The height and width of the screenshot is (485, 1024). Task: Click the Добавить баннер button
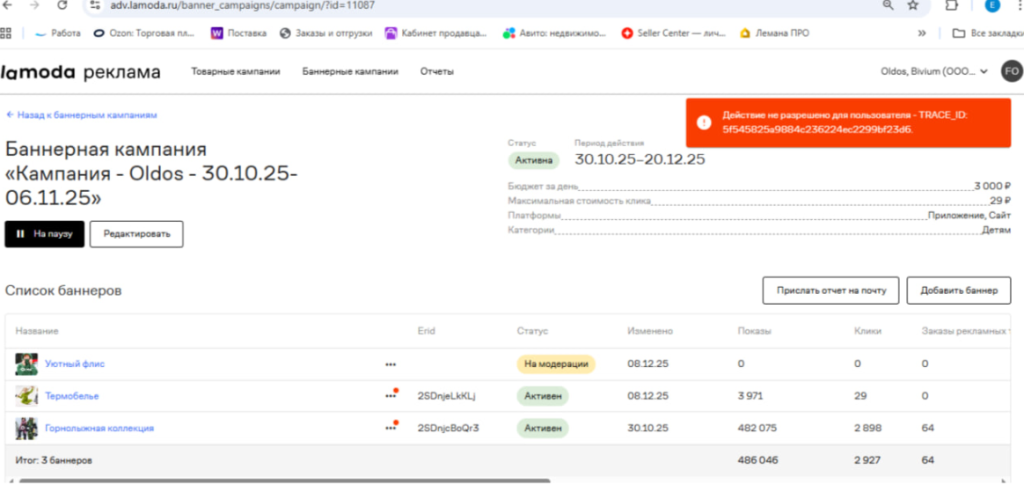click(x=959, y=290)
